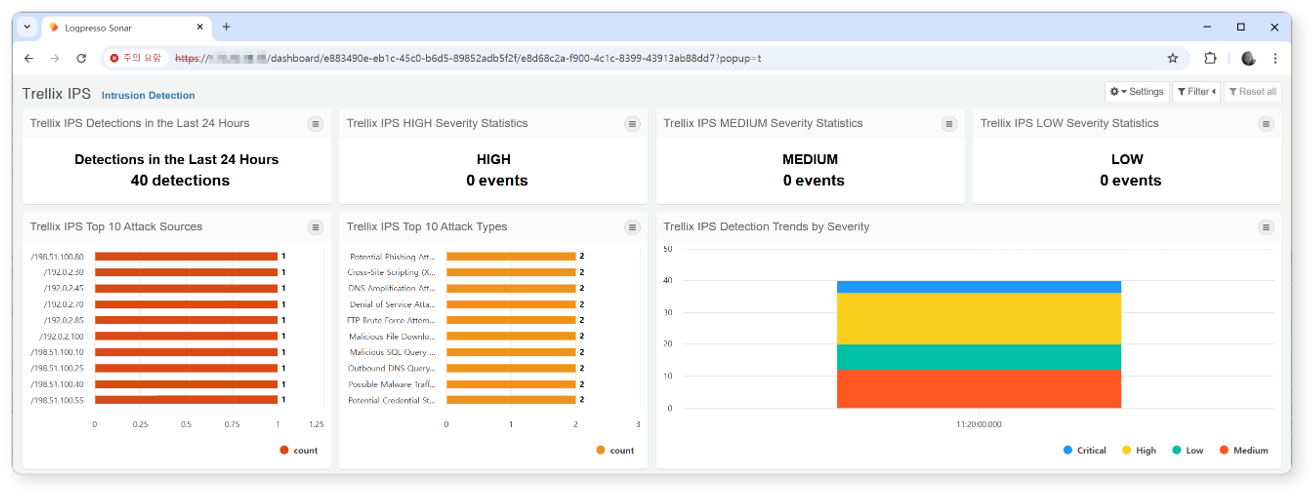
Task: Toggle count legend in Attack Sources chart
Action: (299, 451)
